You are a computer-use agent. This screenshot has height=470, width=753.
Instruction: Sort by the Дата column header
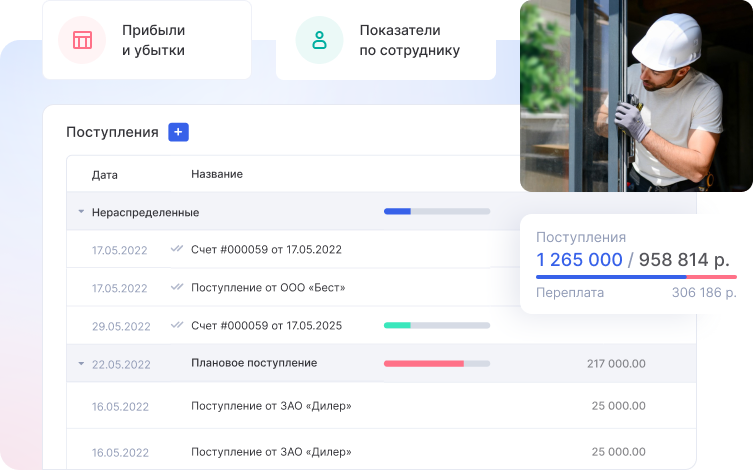(x=105, y=174)
